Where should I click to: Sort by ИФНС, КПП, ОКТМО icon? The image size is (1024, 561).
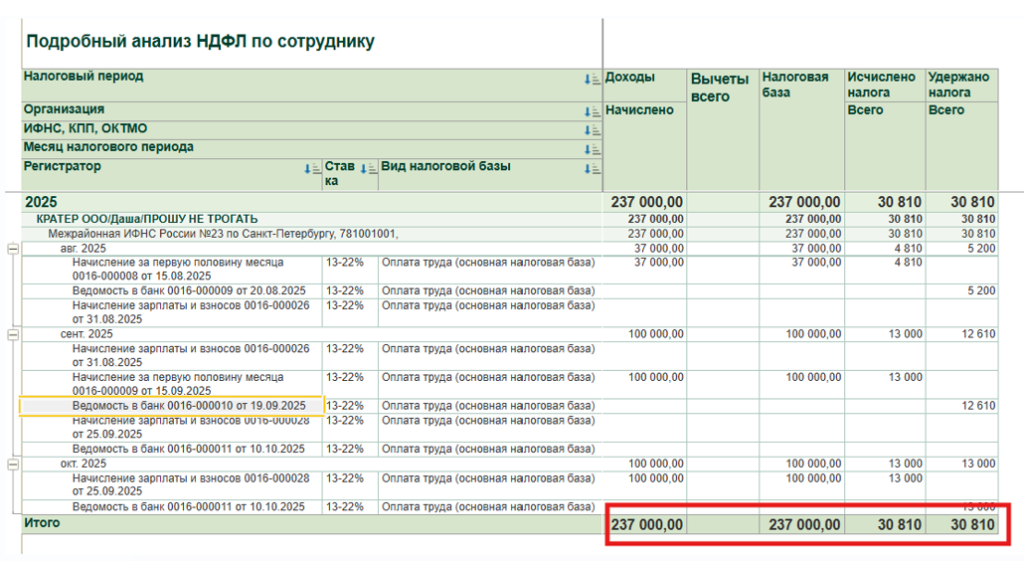tap(591, 130)
